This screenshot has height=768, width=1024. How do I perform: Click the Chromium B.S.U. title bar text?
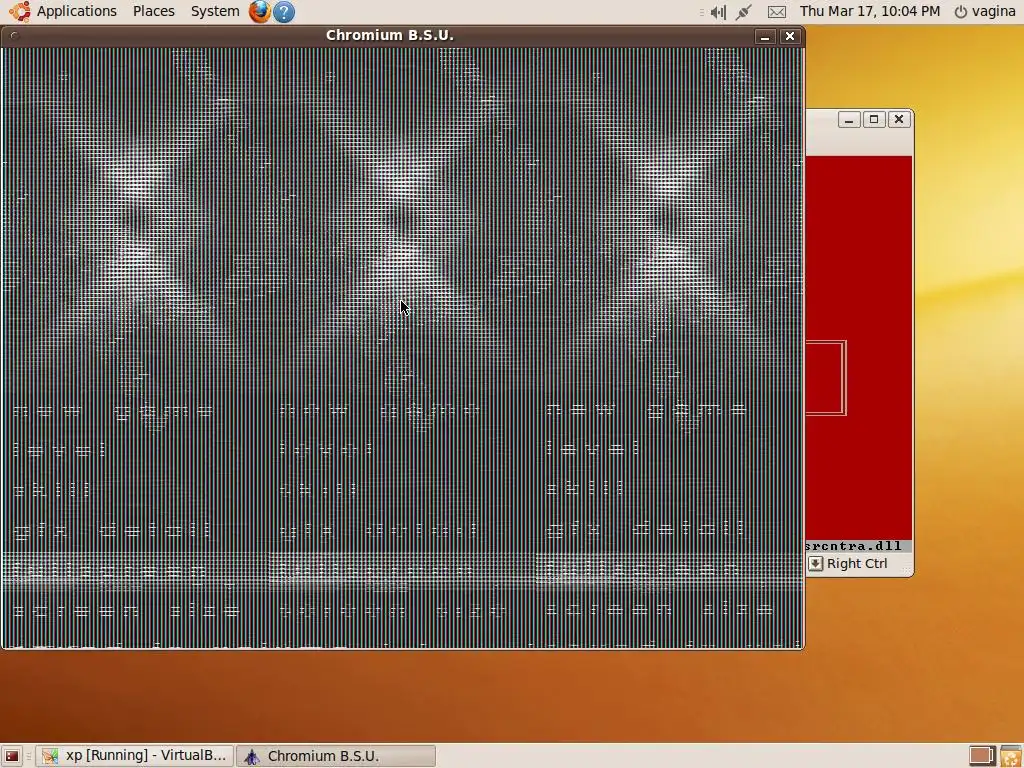pyautogui.click(x=390, y=35)
